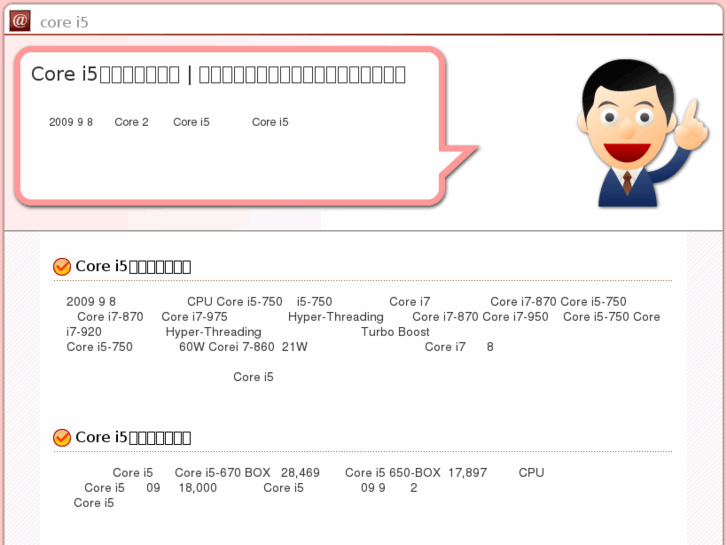Click the "28,469" price text

(x=300, y=473)
